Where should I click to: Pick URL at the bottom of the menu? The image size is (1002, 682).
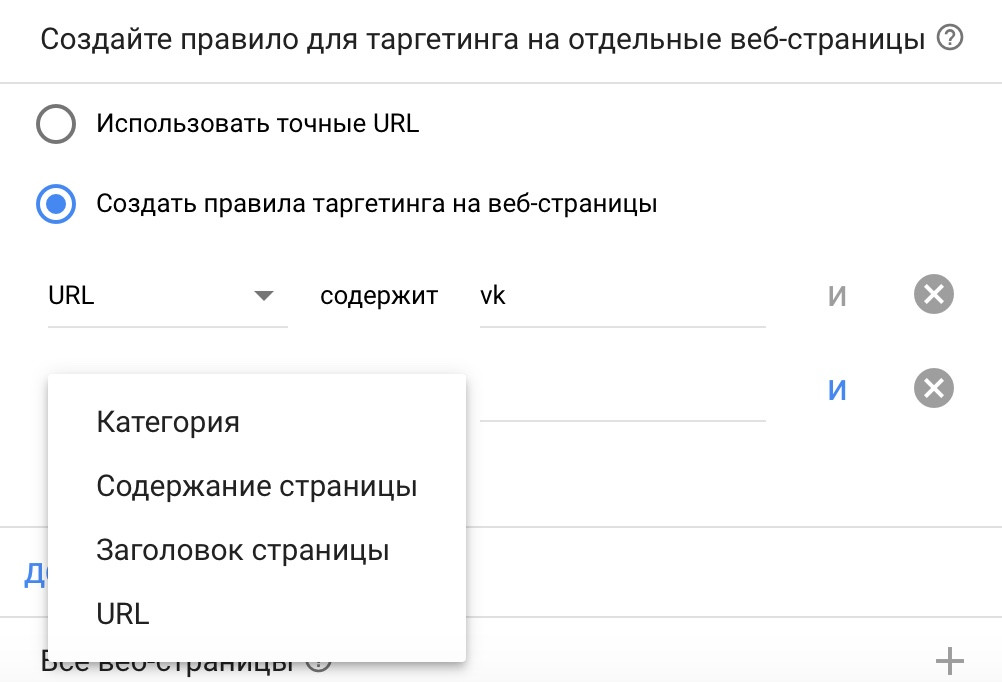point(122,614)
